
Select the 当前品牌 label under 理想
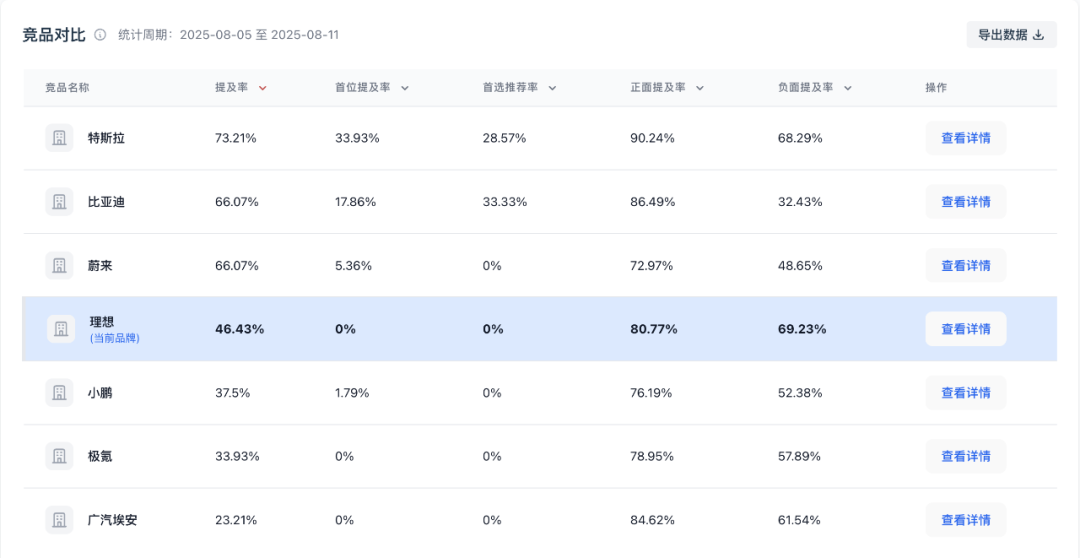114,339
